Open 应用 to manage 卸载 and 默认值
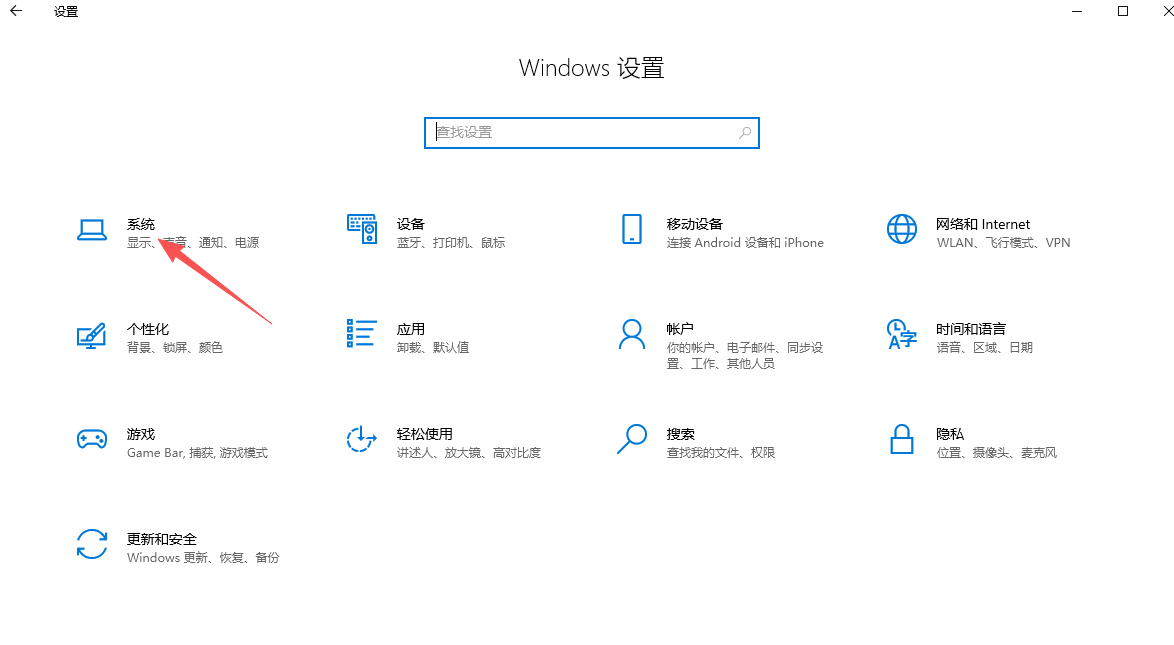Viewport: 1174px width, 645px height. (410, 337)
